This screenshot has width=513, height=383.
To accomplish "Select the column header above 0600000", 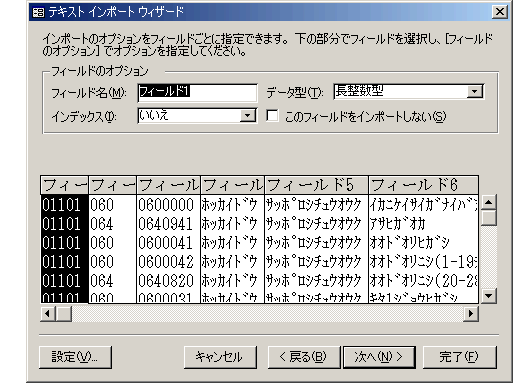I will [168, 185].
